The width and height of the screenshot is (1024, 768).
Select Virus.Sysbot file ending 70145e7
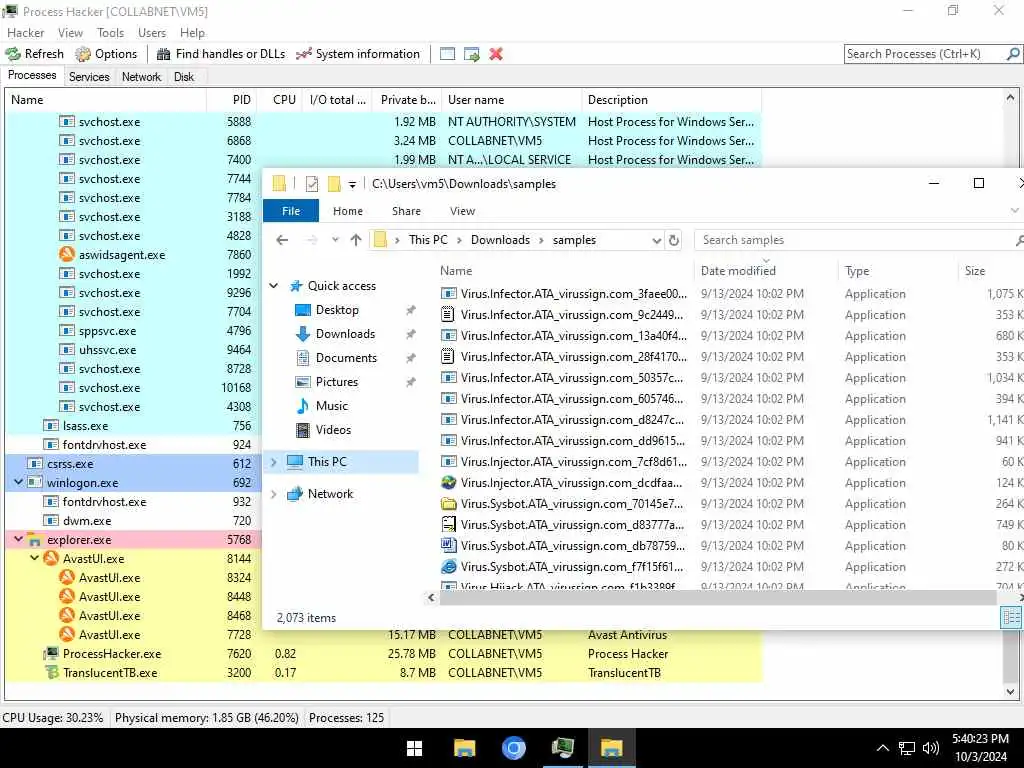coord(571,504)
